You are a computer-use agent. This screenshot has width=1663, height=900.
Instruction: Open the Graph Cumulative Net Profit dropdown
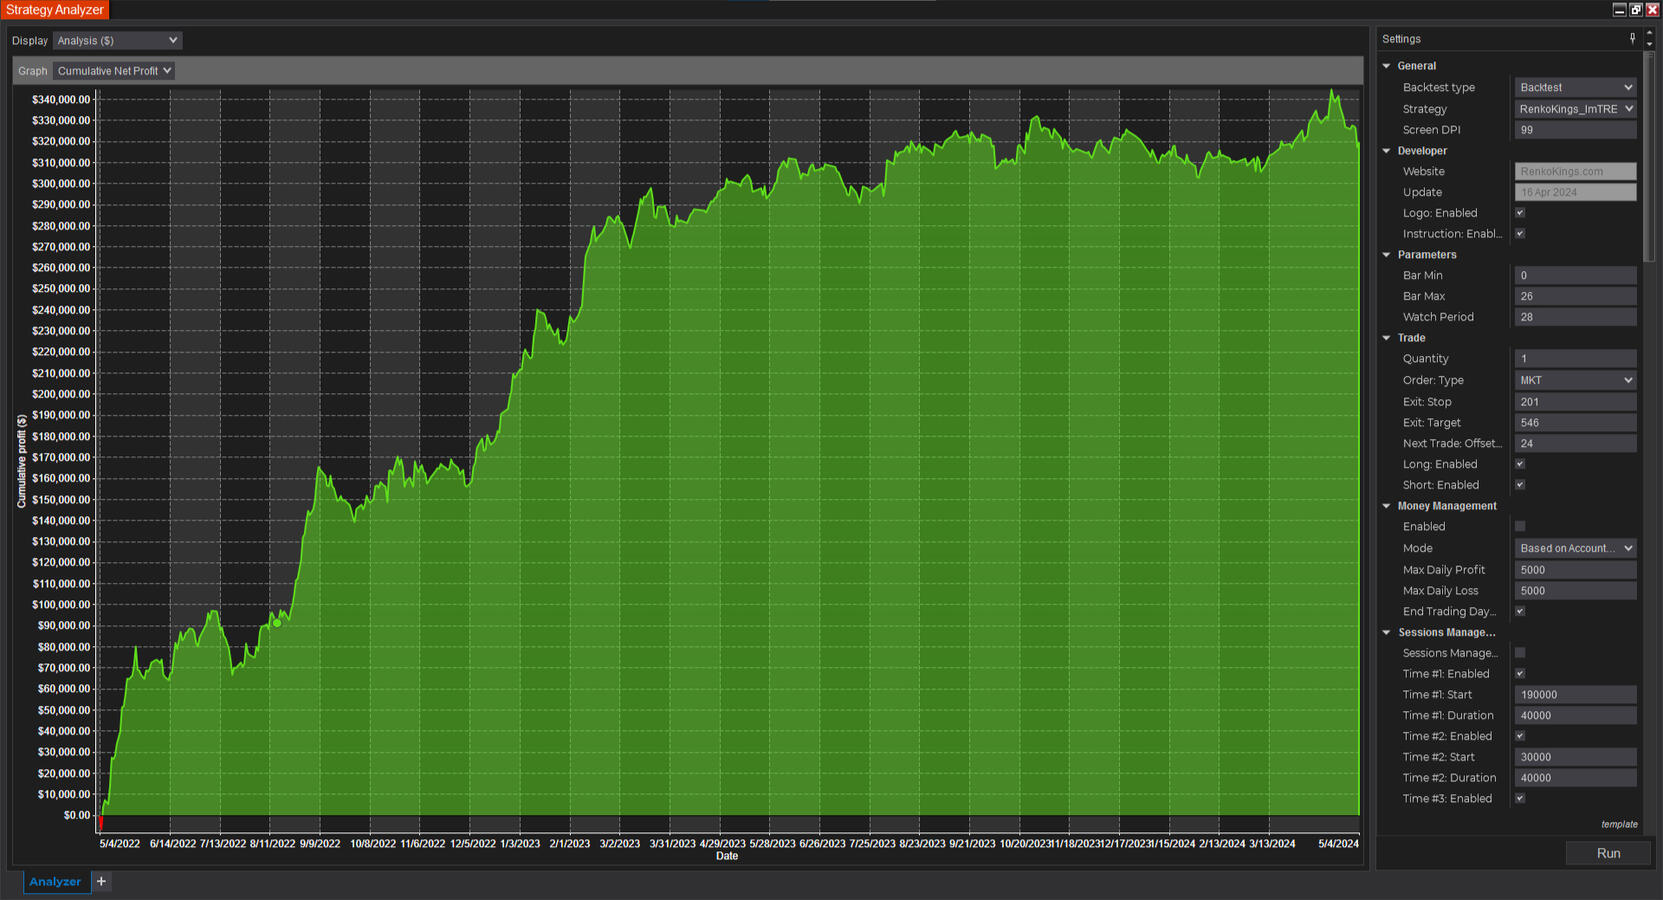(114, 71)
